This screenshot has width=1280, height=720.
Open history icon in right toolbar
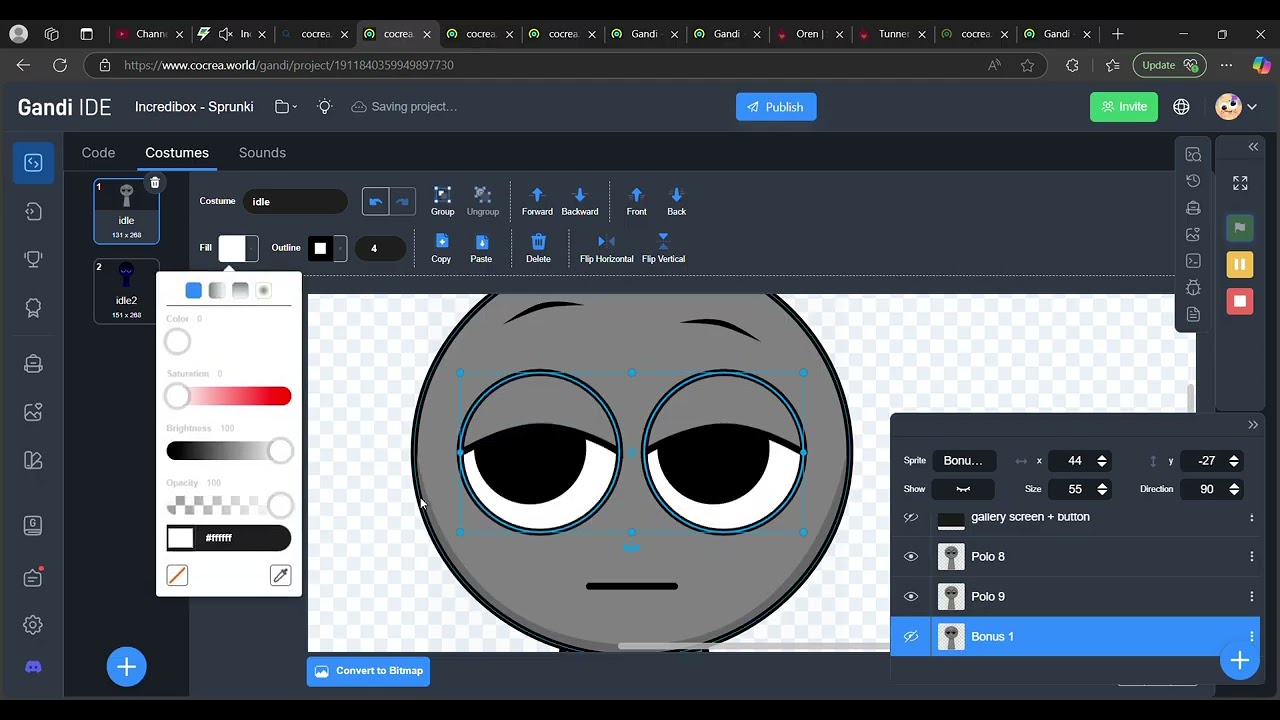click(x=1193, y=181)
